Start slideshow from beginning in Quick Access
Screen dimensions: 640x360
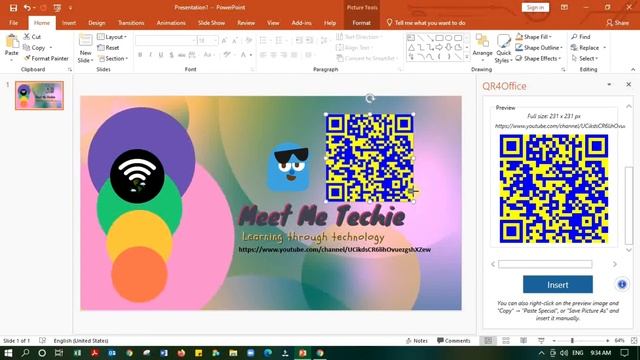tap(57, 7)
